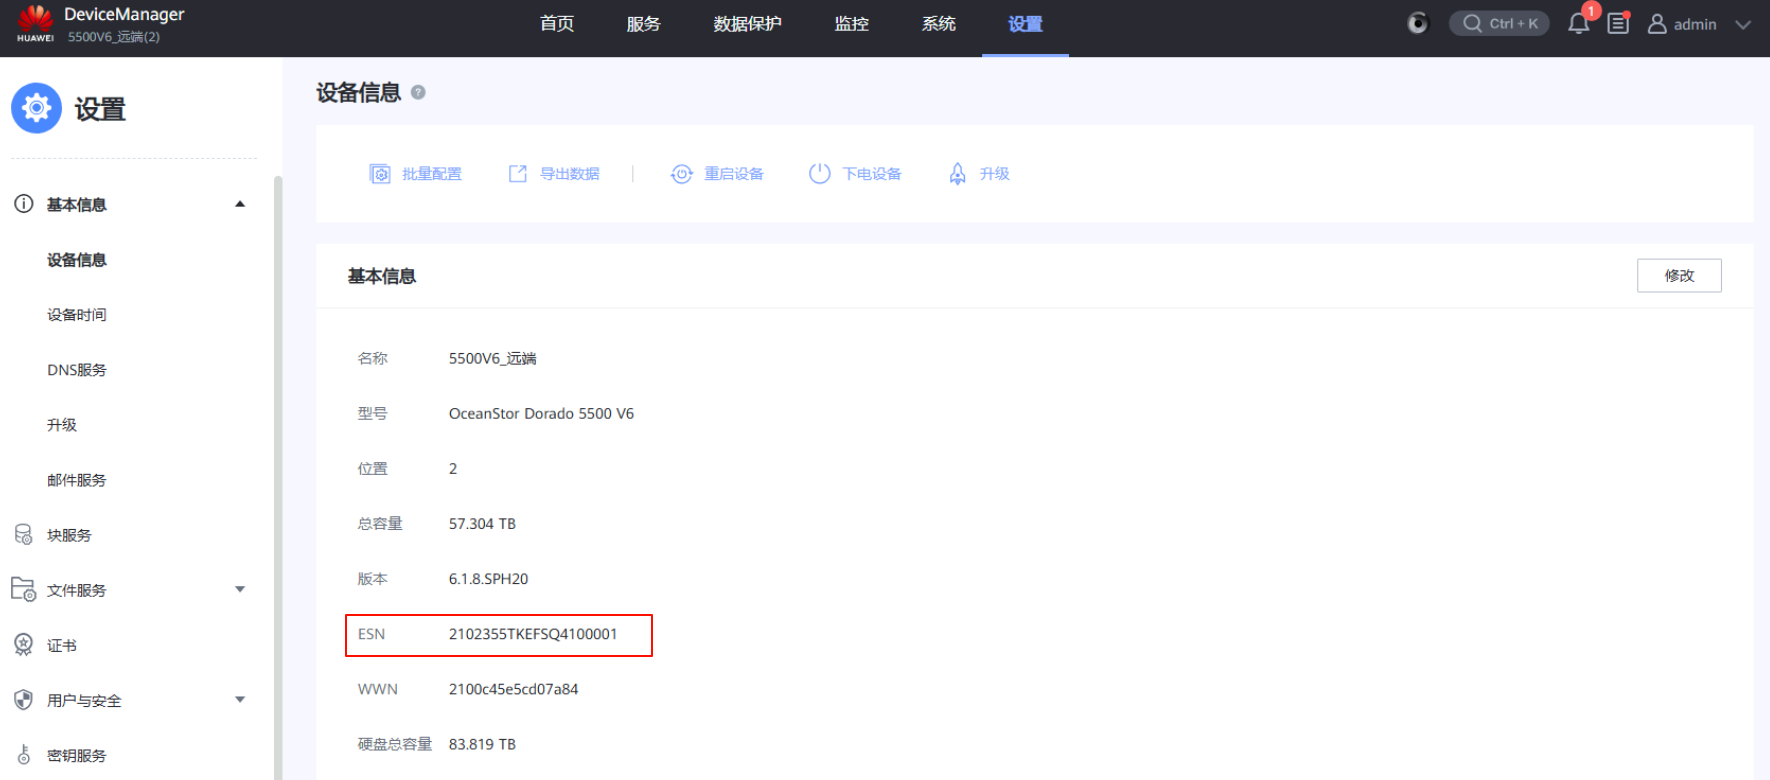Viewport: 1770px width, 780px height.
Task: Click the batch configuration (批量配置) icon
Action: click(x=380, y=174)
